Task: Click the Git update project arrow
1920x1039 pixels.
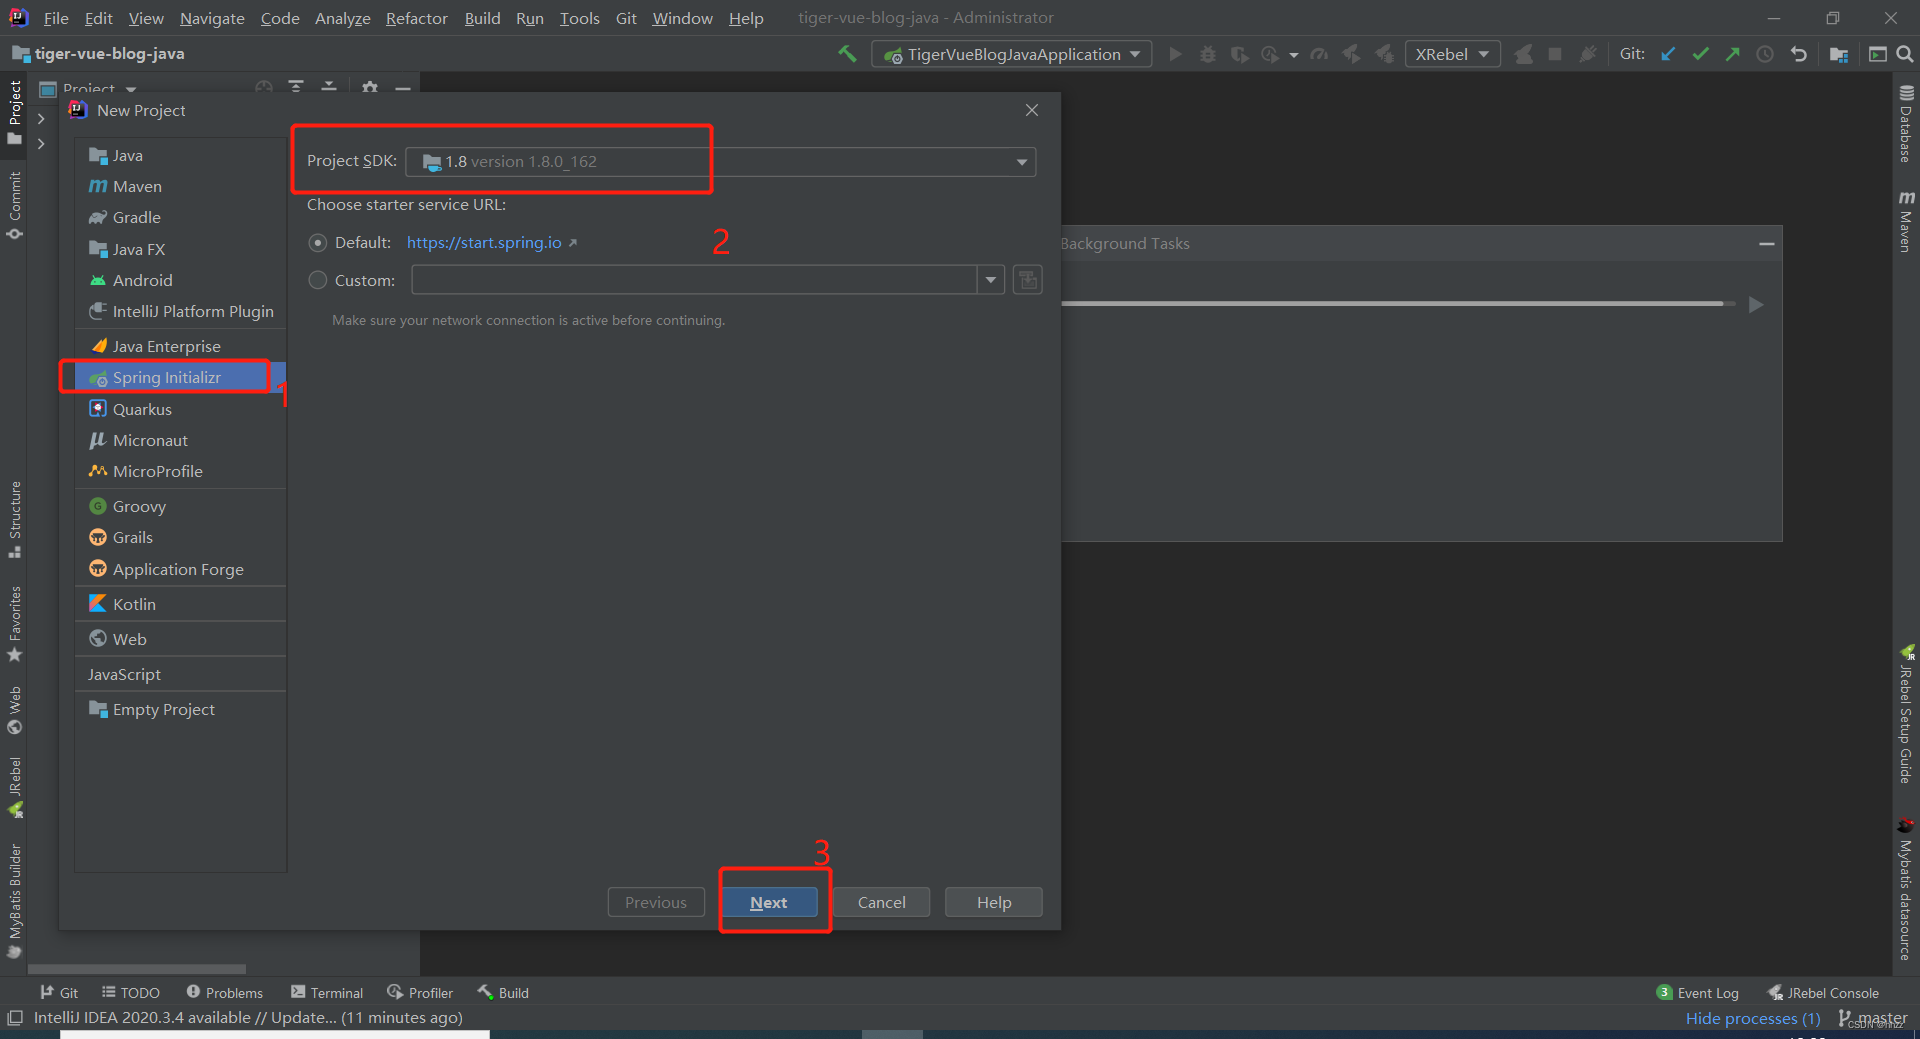Action: click(x=1668, y=54)
